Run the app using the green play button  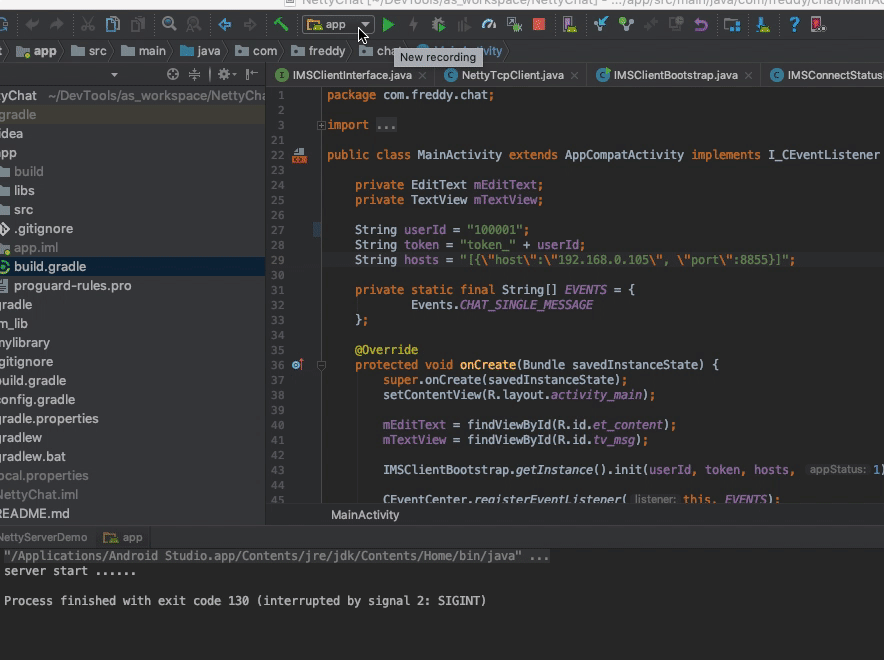coord(389,25)
